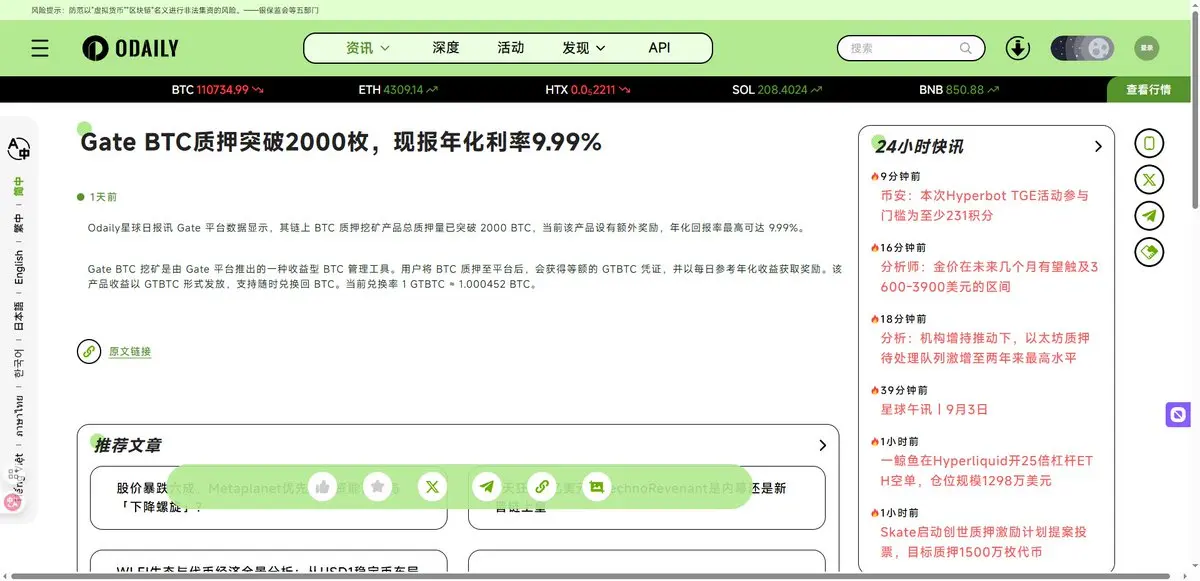Viewport: 1200px width, 581px height.
Task: Open news: 以太坊质押待处理队列激增
Action: 985,348
